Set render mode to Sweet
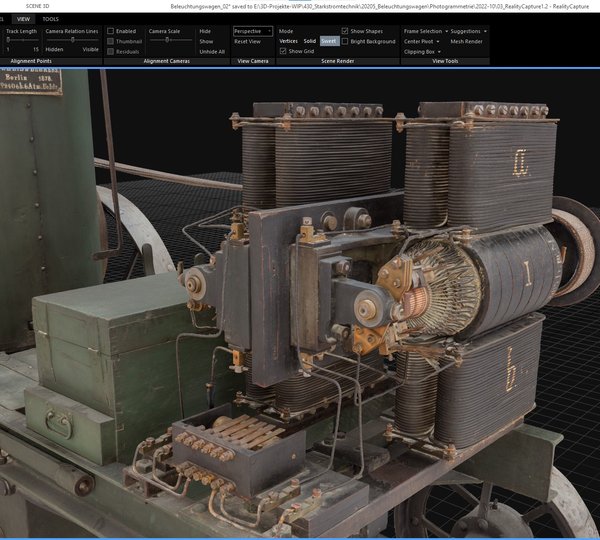The image size is (600, 540). tap(329, 41)
